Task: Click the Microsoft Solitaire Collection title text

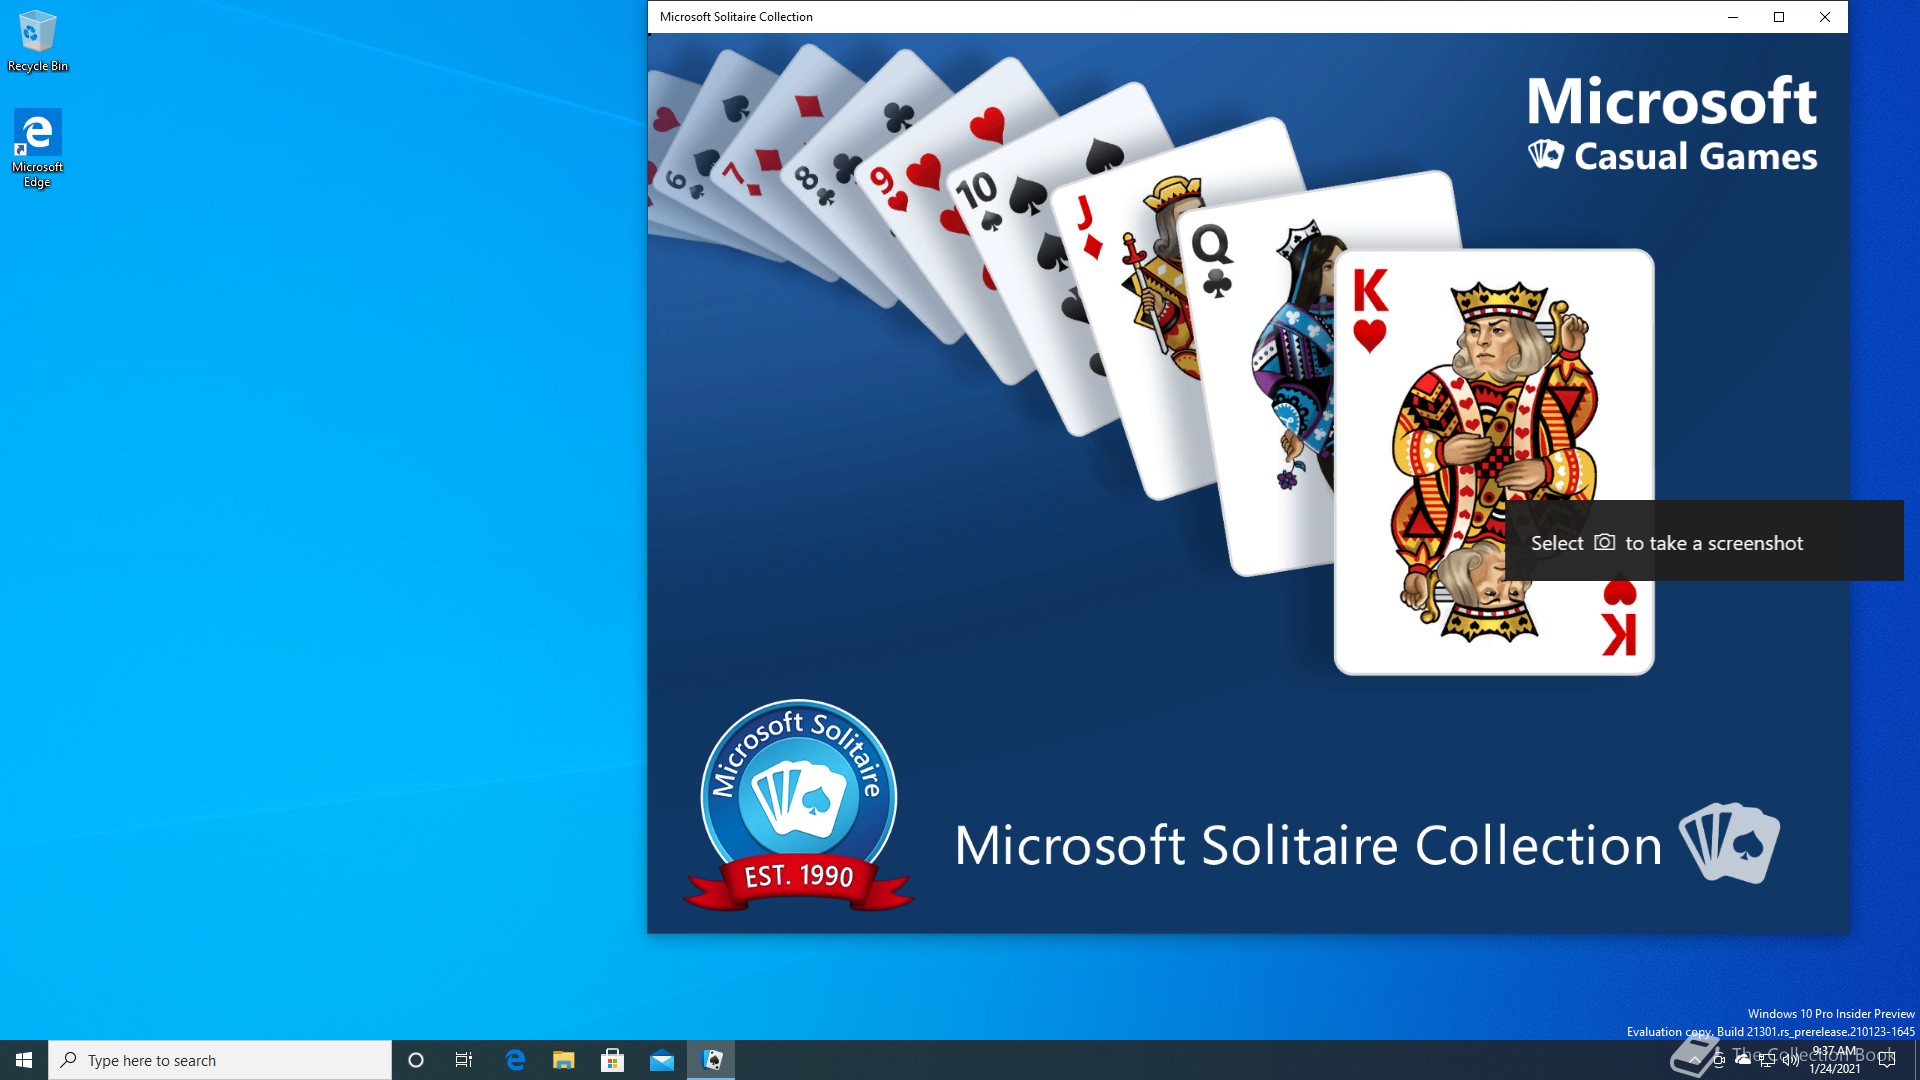Action: click(1308, 846)
